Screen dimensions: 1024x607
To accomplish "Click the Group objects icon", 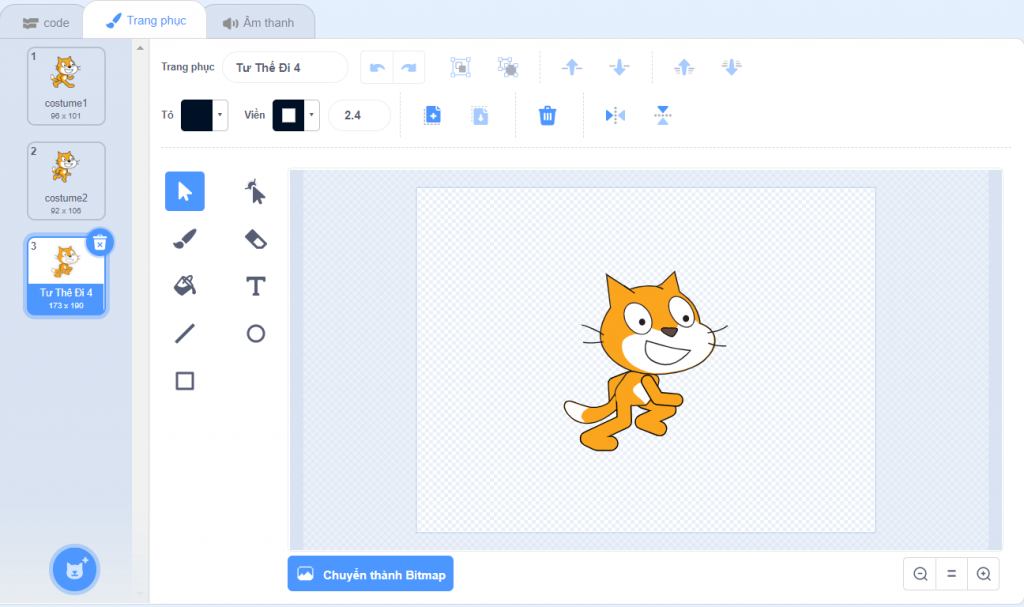I will [460, 67].
